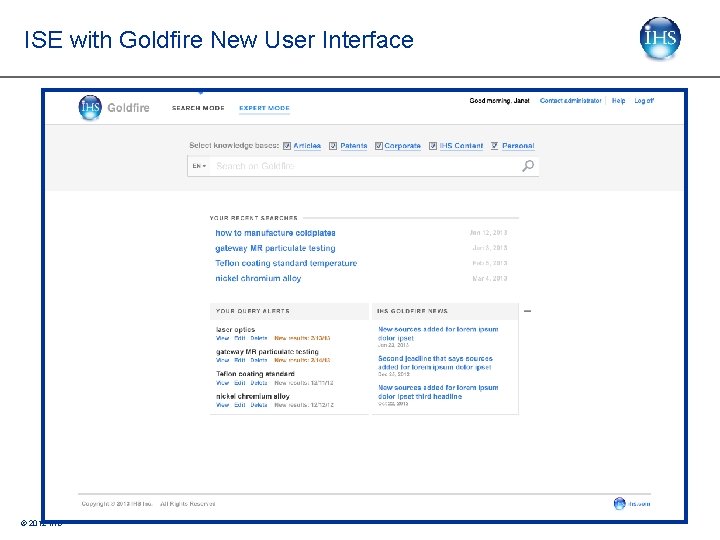Switch to Expert Mode tab
Viewport: 720px width, 540px height.
(x=264, y=108)
